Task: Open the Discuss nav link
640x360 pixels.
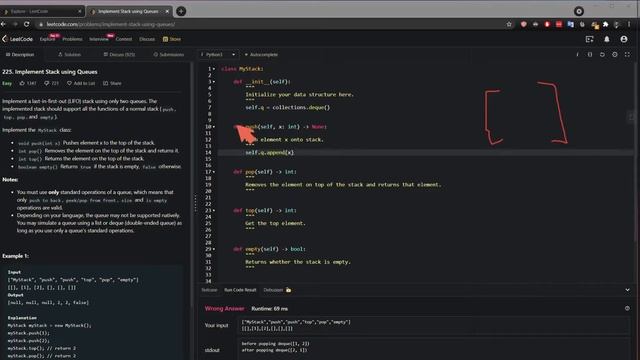Action: [x=147, y=39]
